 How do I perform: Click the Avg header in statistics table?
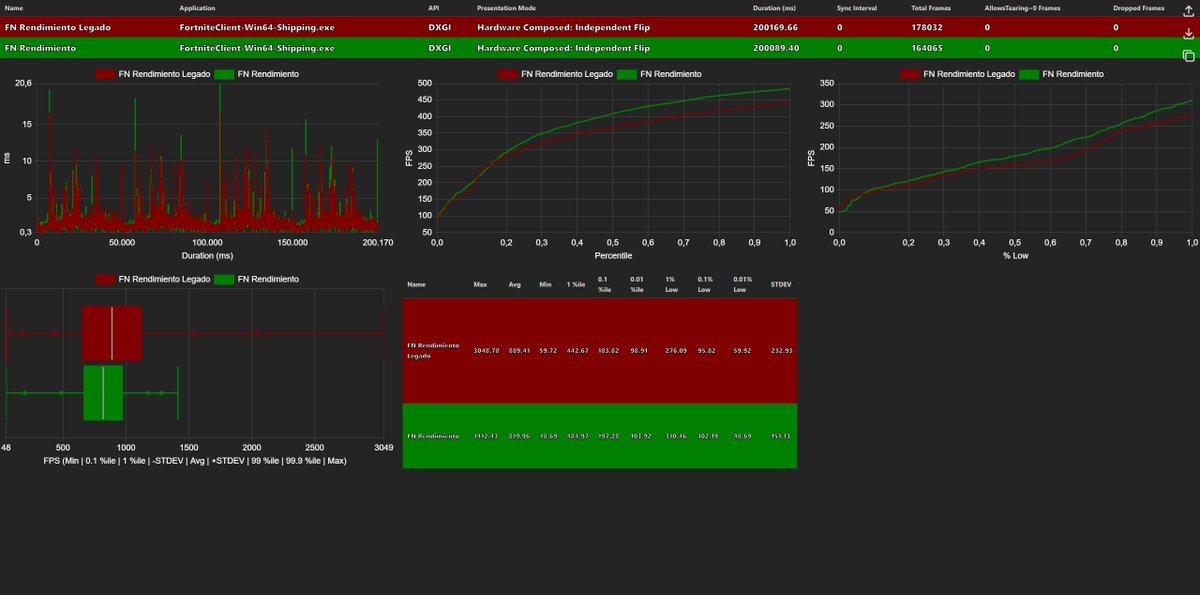click(x=514, y=284)
